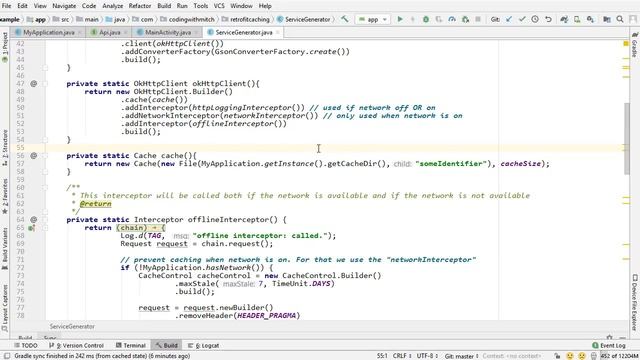Click the happy smiley feedback icon
640x360 pixels.
click(x=570, y=356)
